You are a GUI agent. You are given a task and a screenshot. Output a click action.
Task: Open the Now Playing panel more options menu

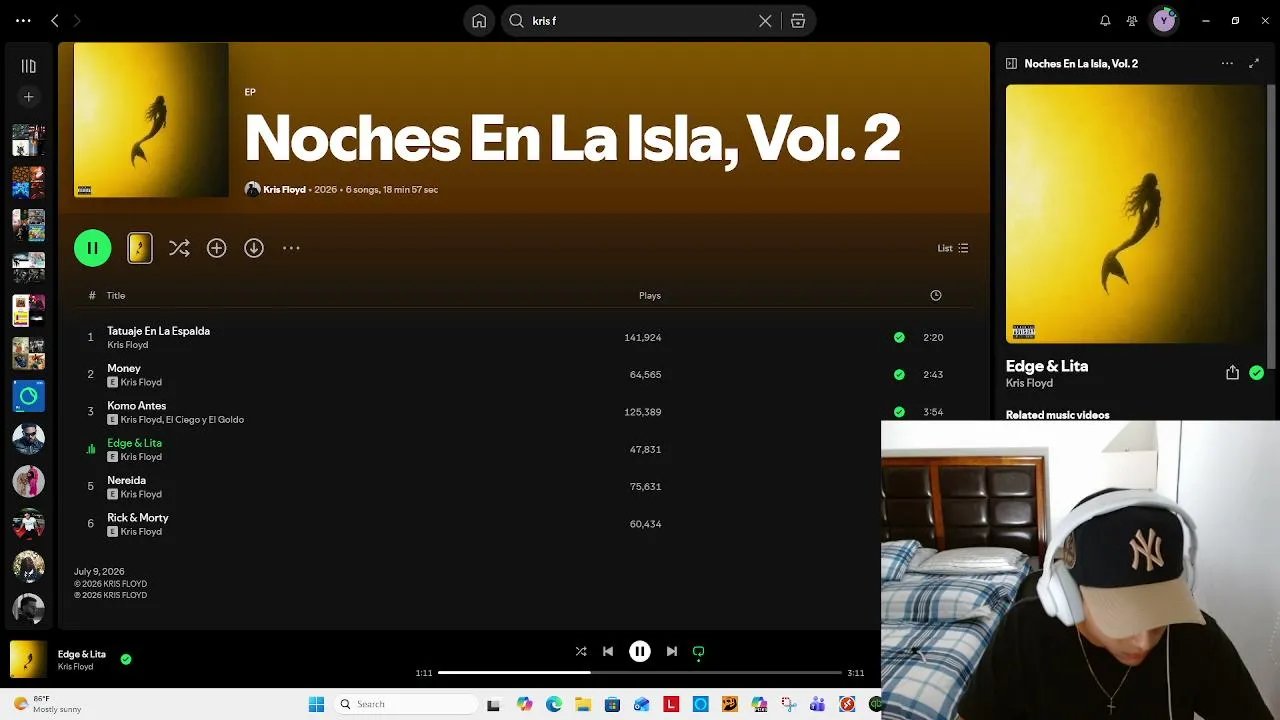(x=1227, y=63)
